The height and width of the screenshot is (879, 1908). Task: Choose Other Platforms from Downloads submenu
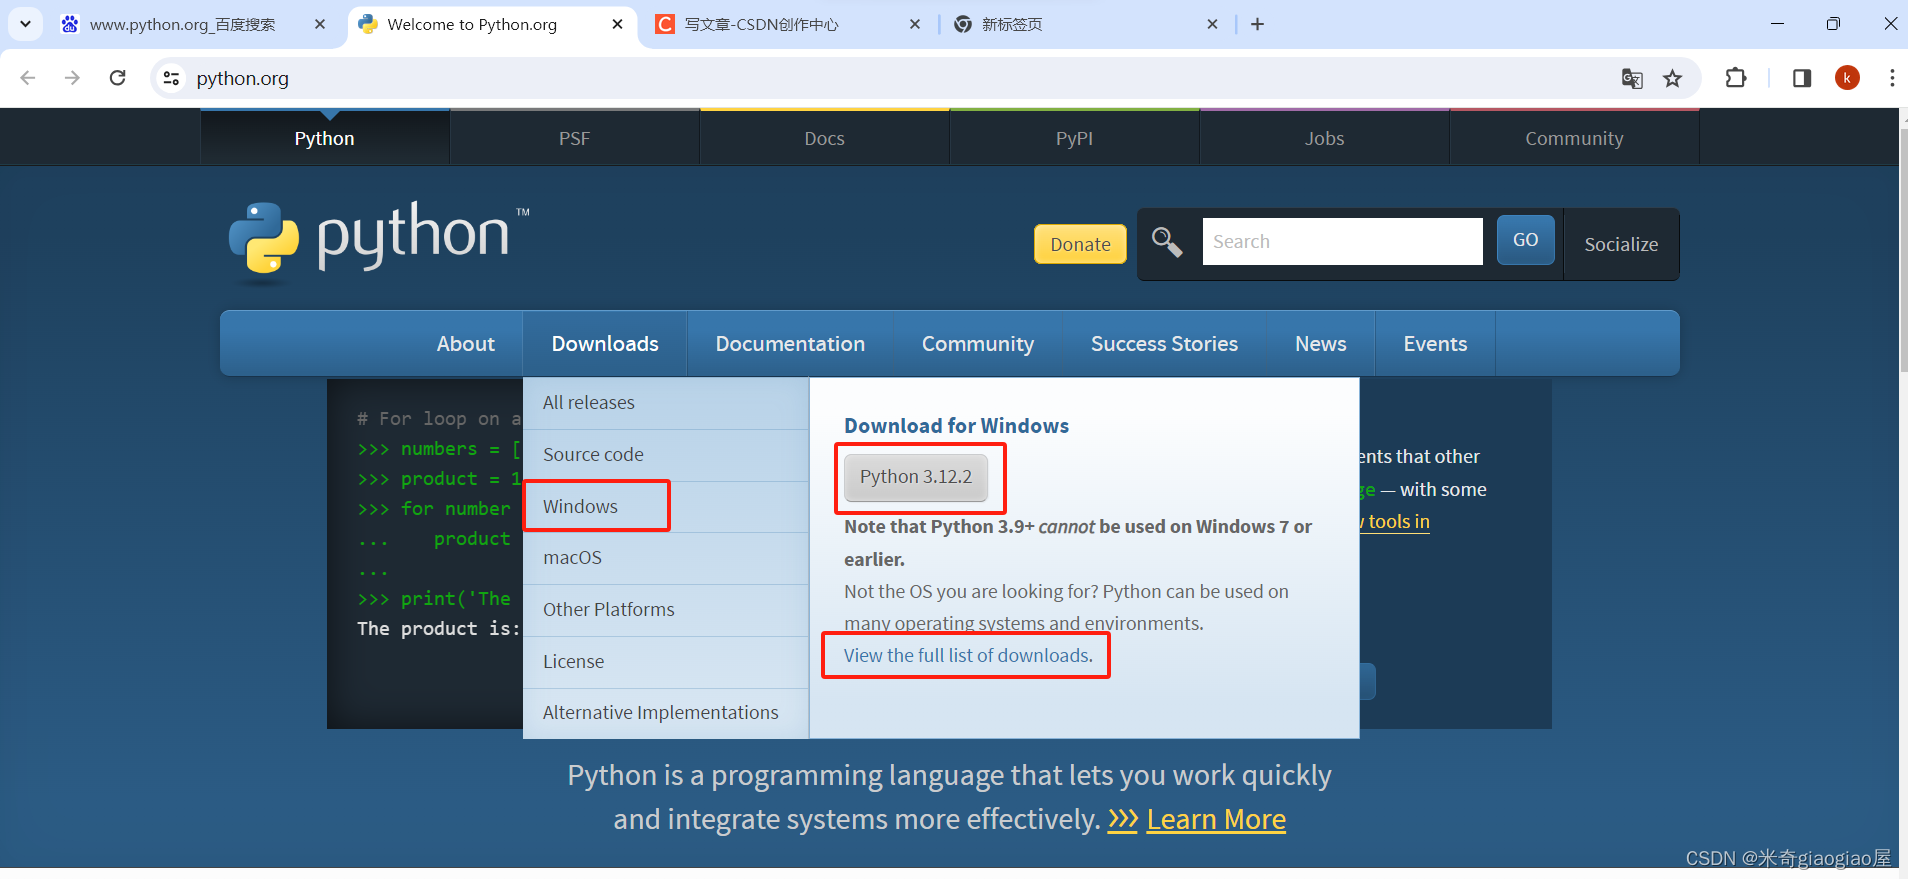pyautogui.click(x=666, y=610)
